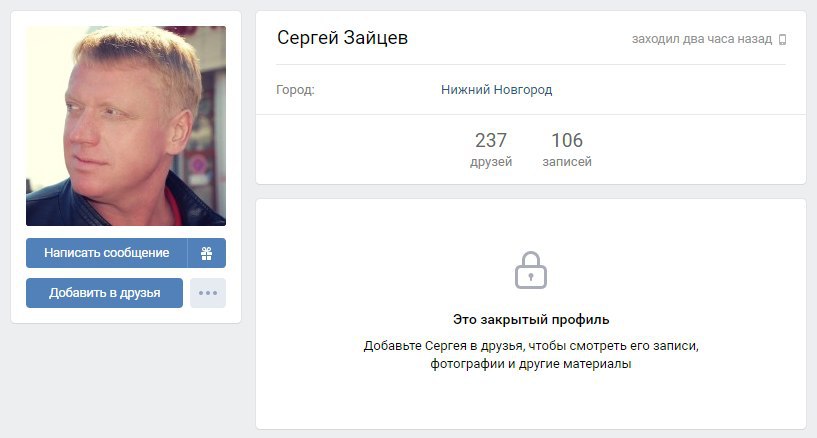Click the Написать сообщение button

pyautogui.click(x=106, y=253)
